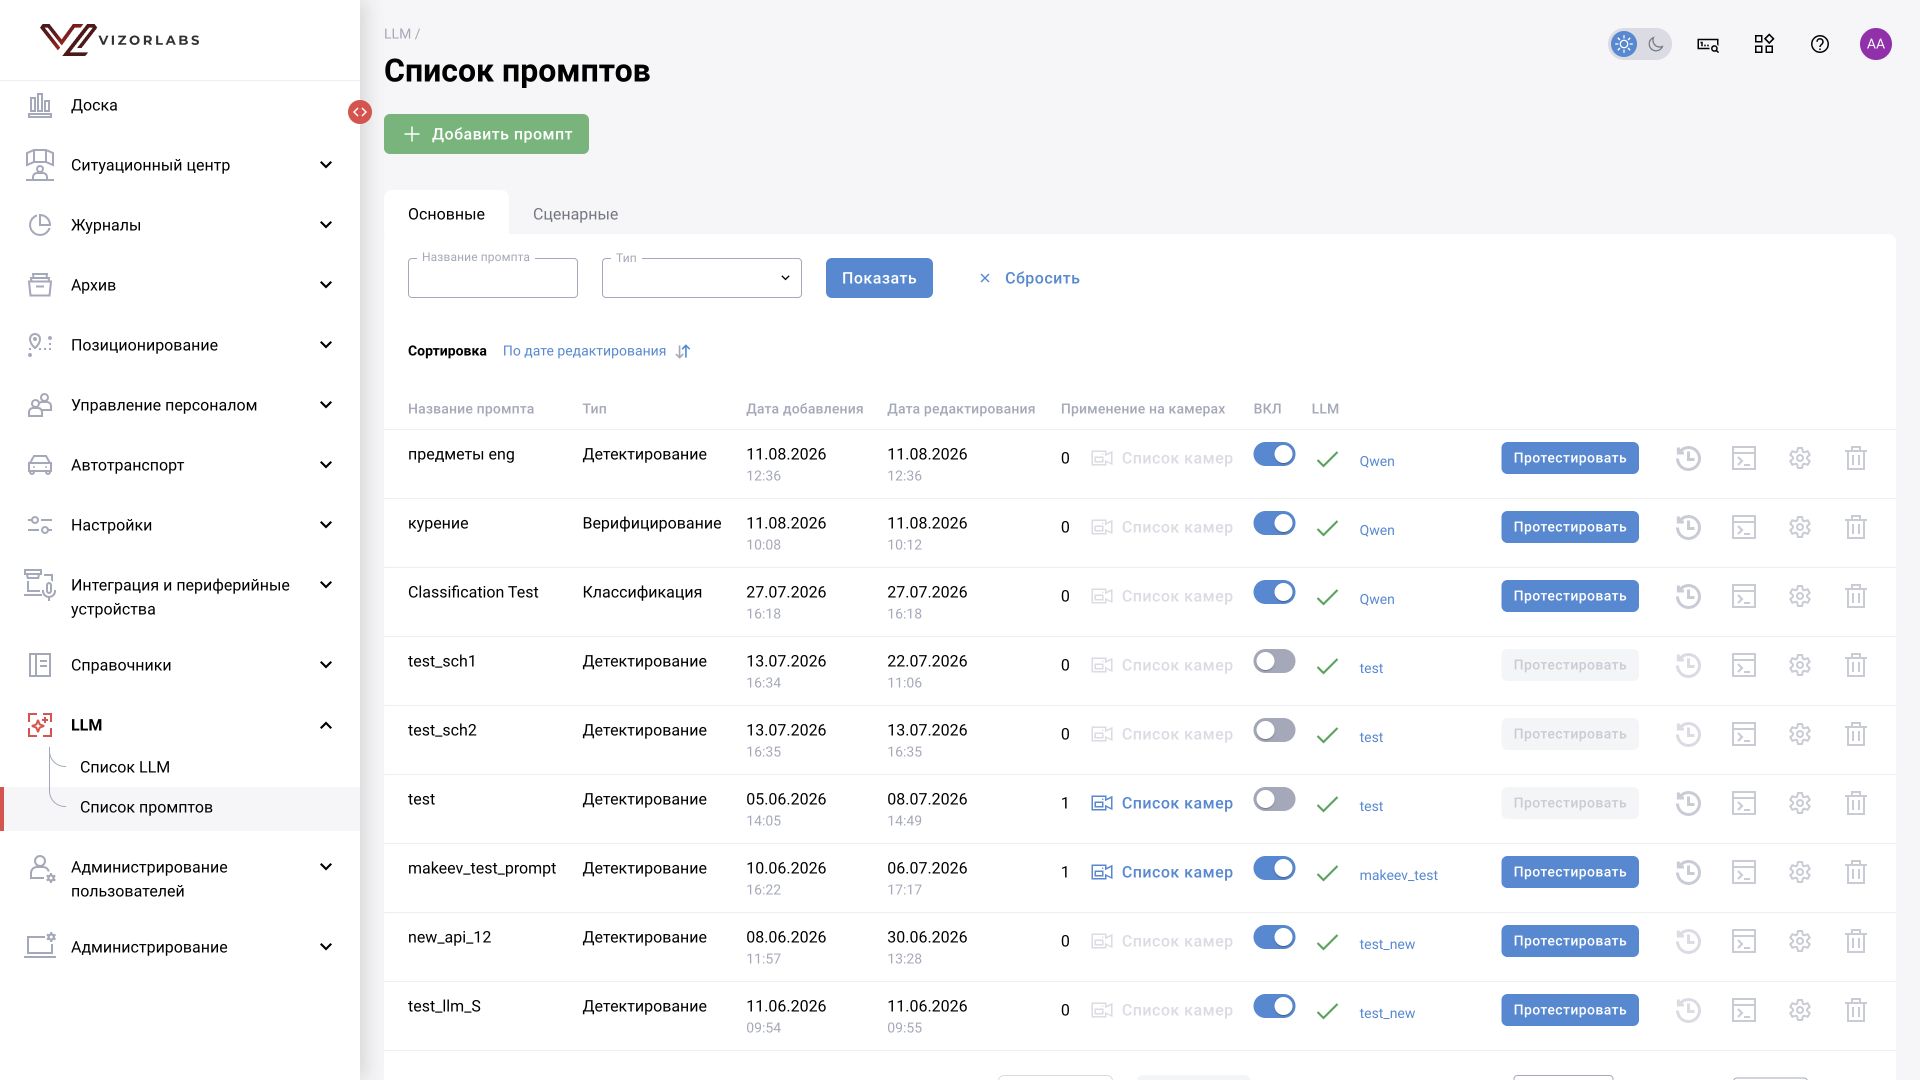Focus the Название промпта input field

493,278
